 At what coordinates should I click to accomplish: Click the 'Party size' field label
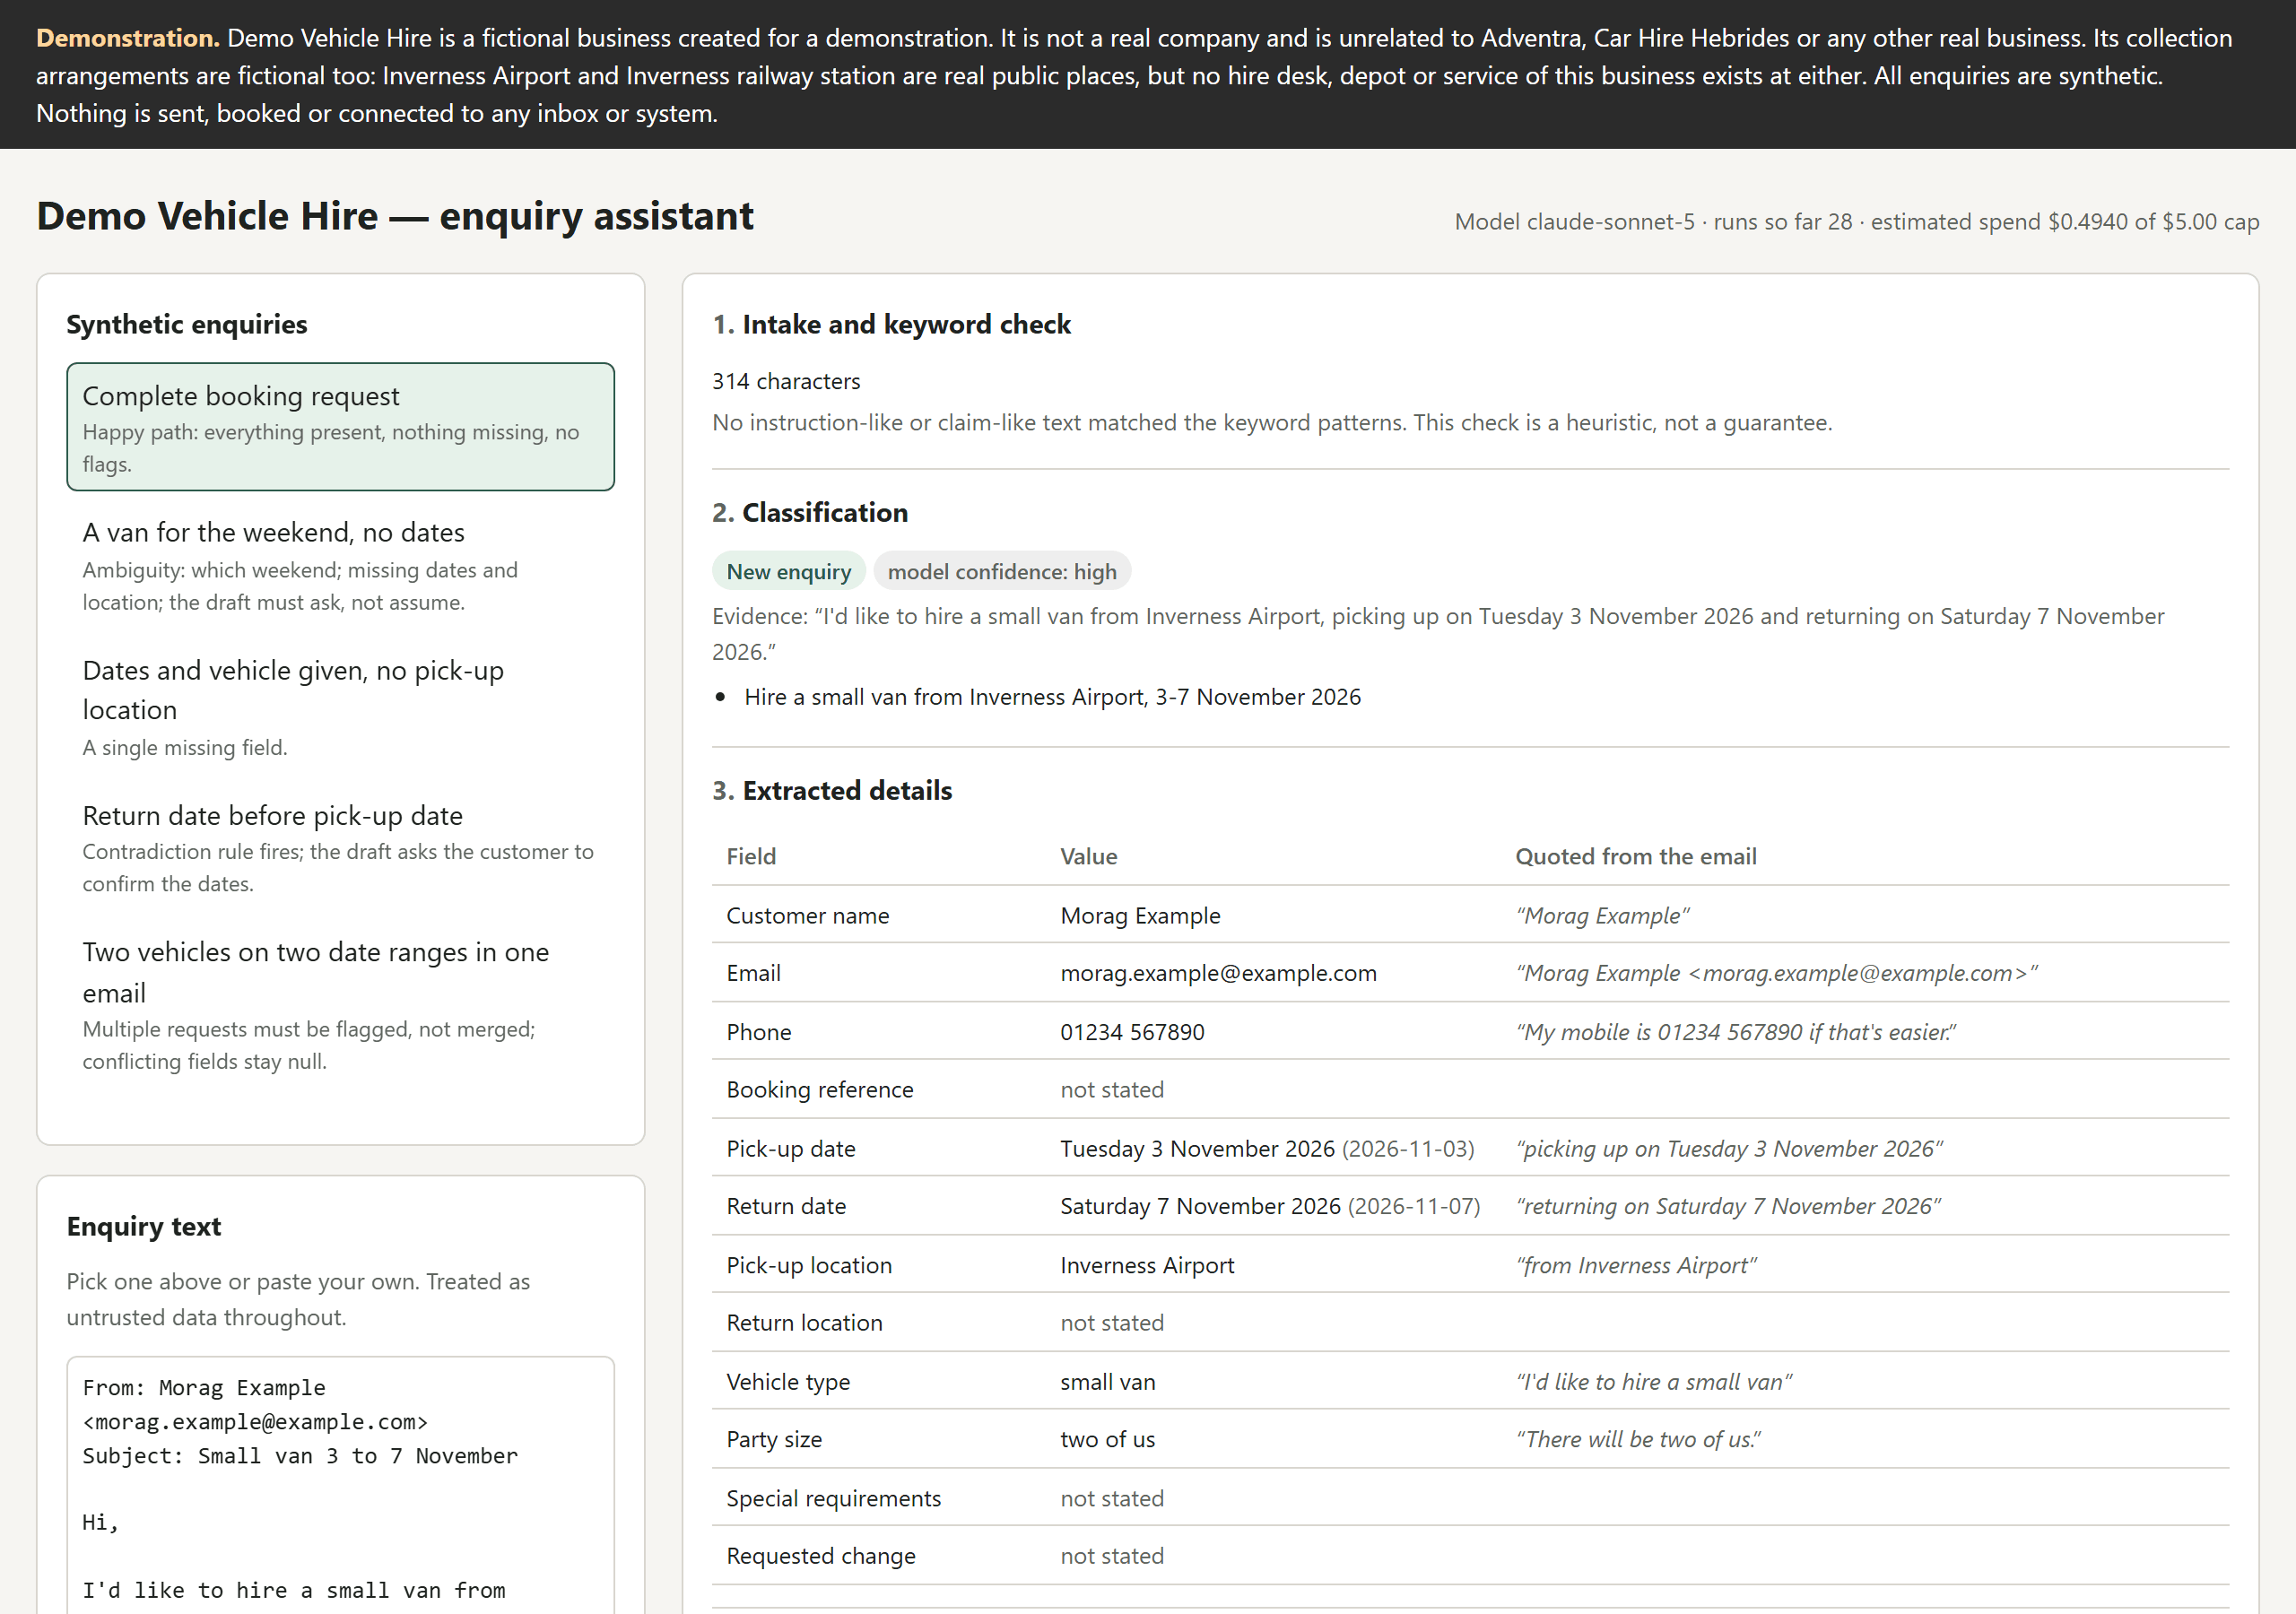[x=774, y=1440]
